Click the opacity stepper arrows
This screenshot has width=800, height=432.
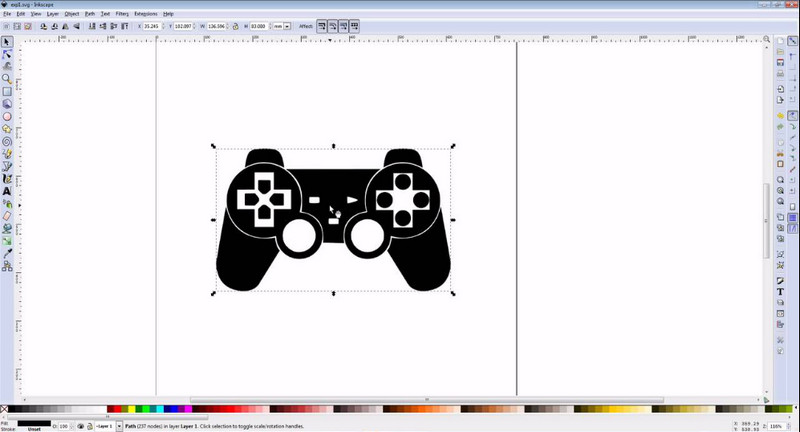71,426
